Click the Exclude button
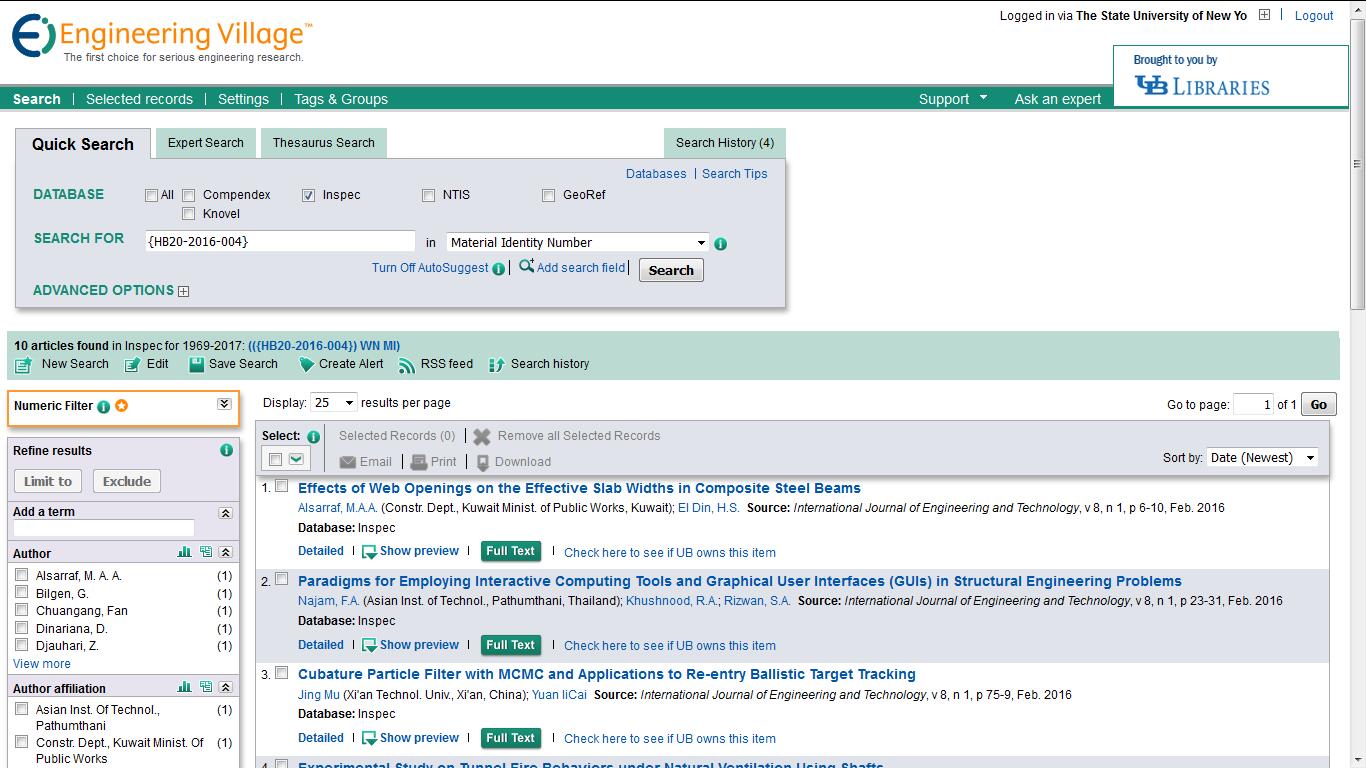The width and height of the screenshot is (1366, 768). [x=127, y=481]
